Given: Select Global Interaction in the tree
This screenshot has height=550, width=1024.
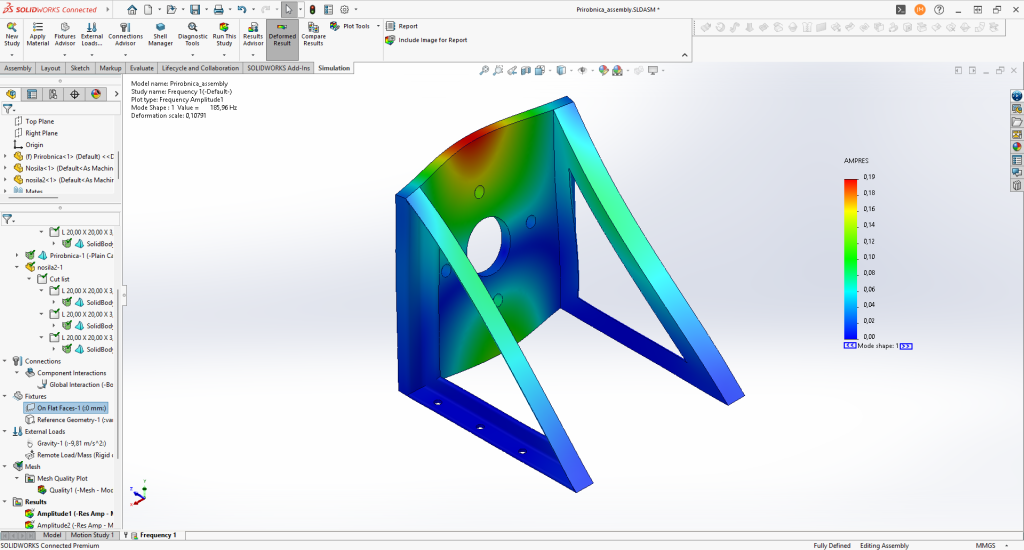Looking at the screenshot, I should 75,385.
